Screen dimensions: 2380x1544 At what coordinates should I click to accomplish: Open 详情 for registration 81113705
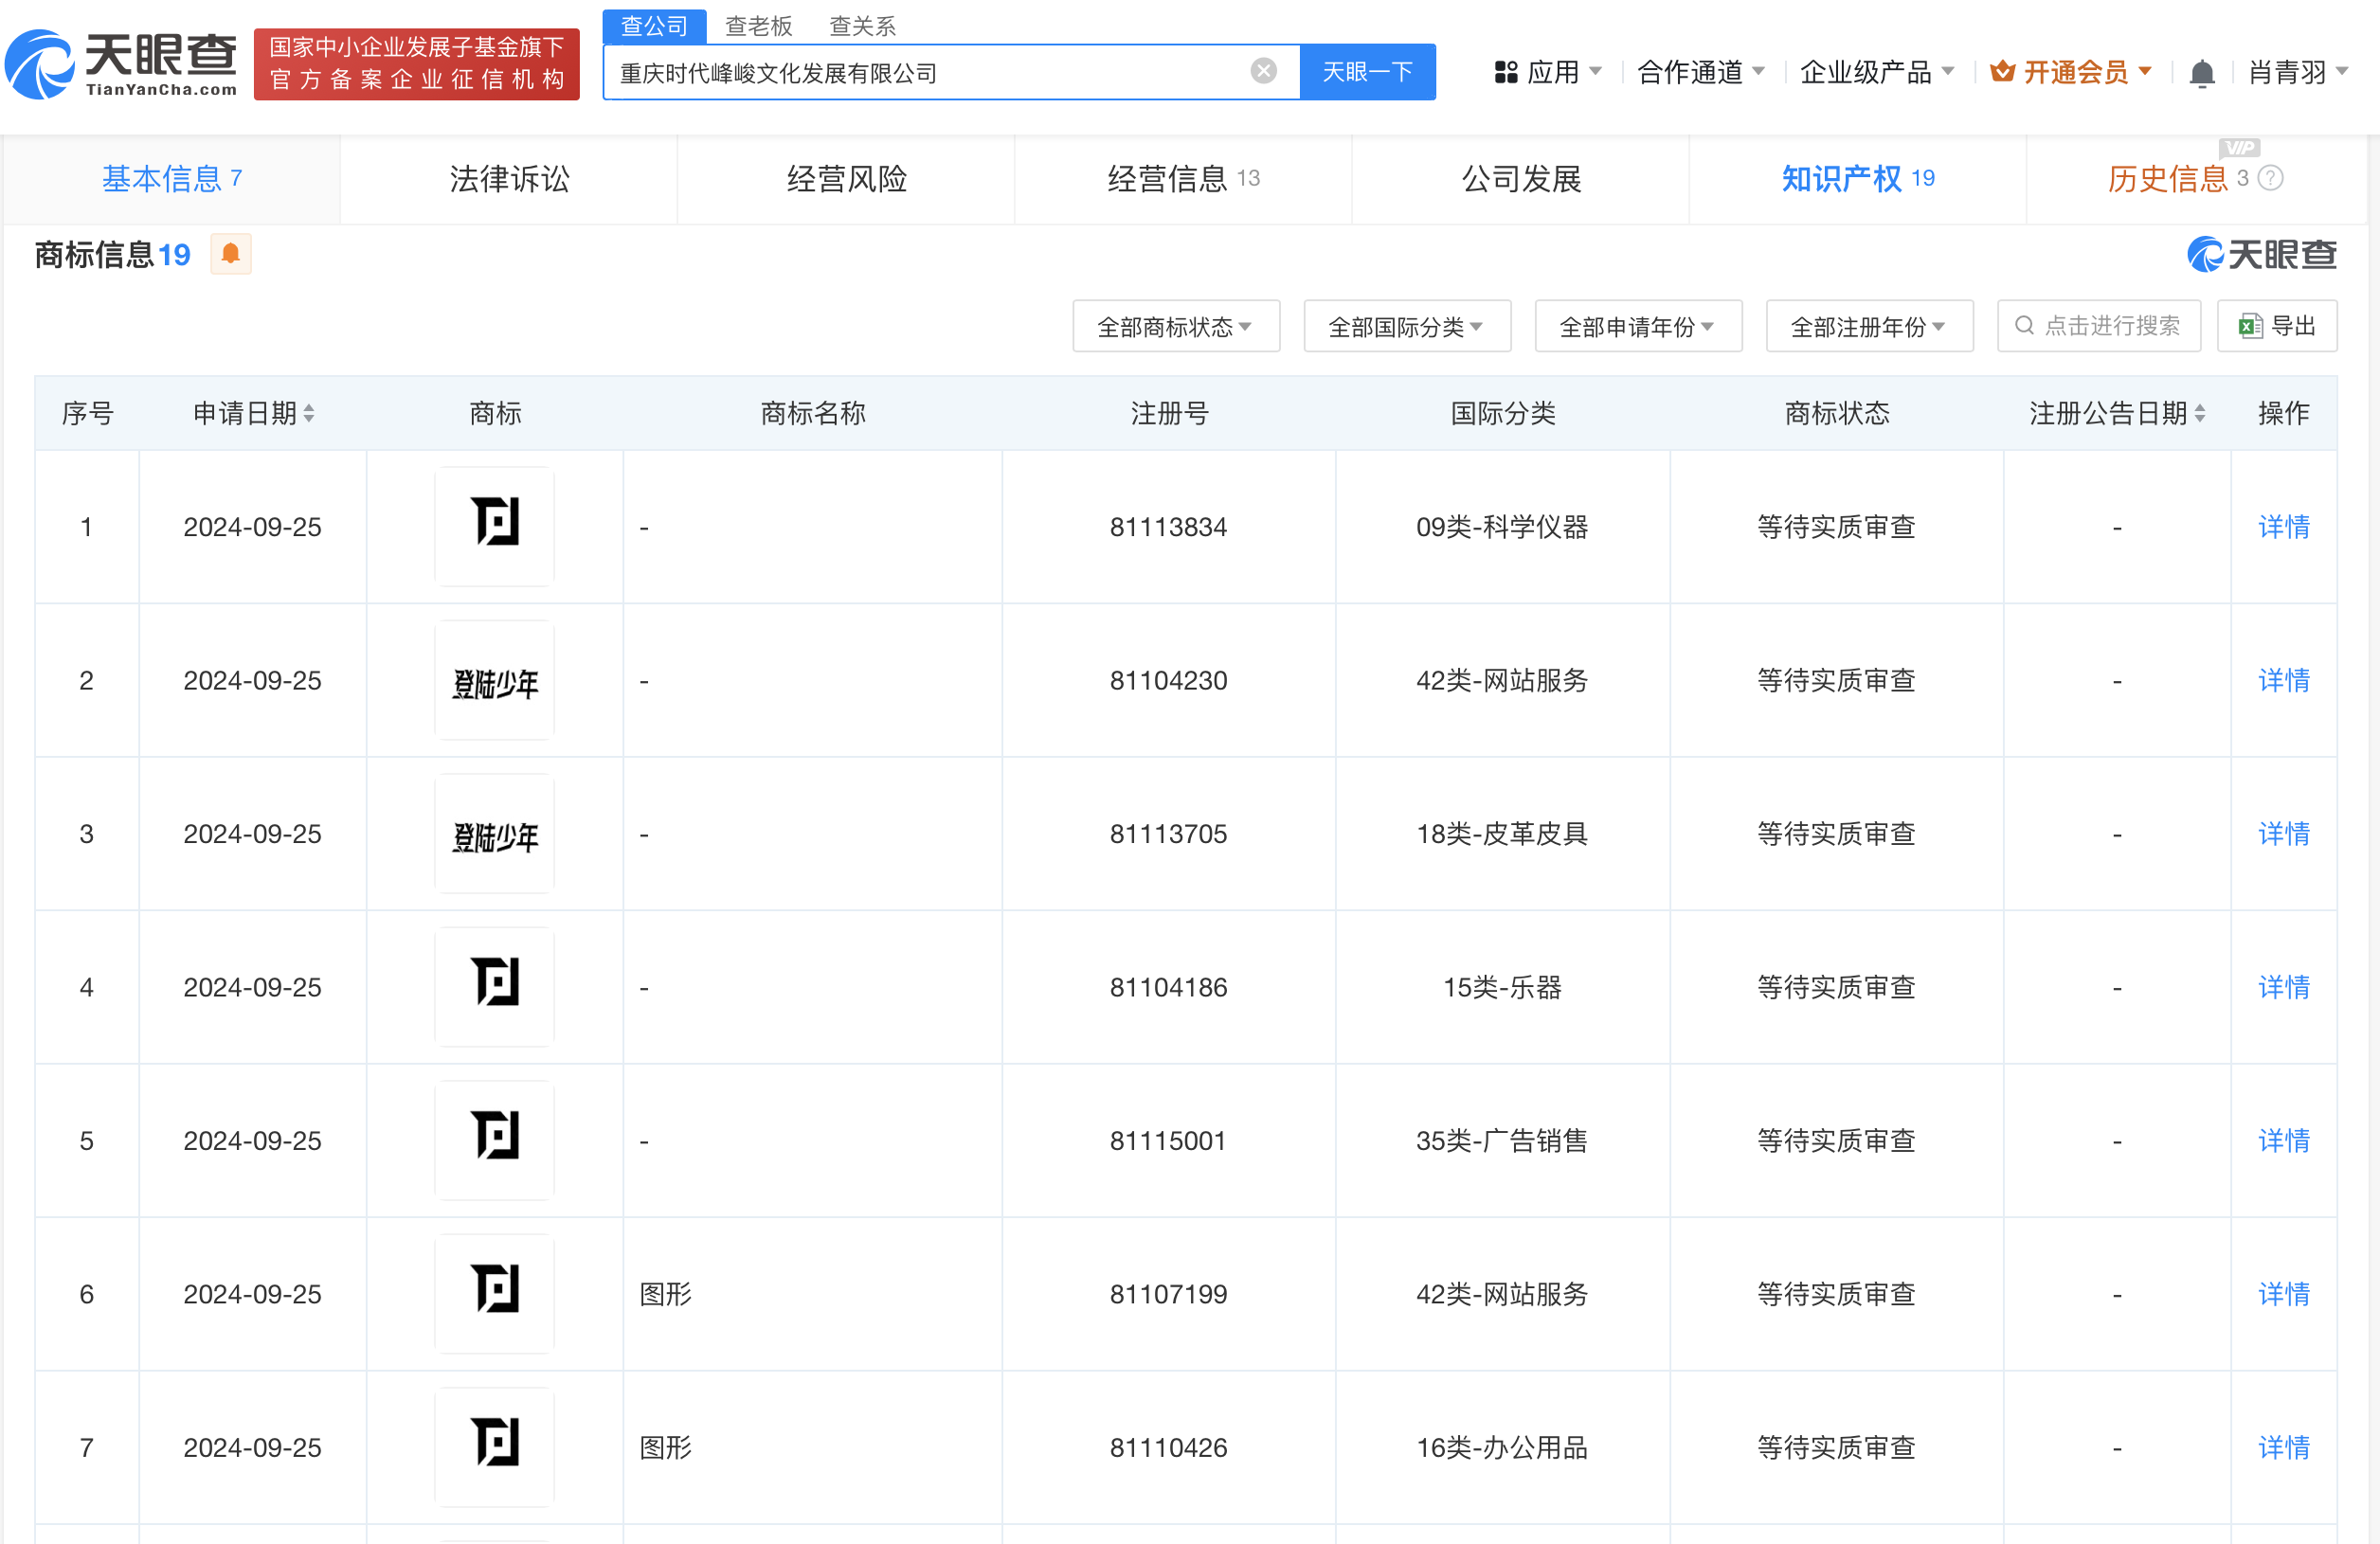(2284, 834)
